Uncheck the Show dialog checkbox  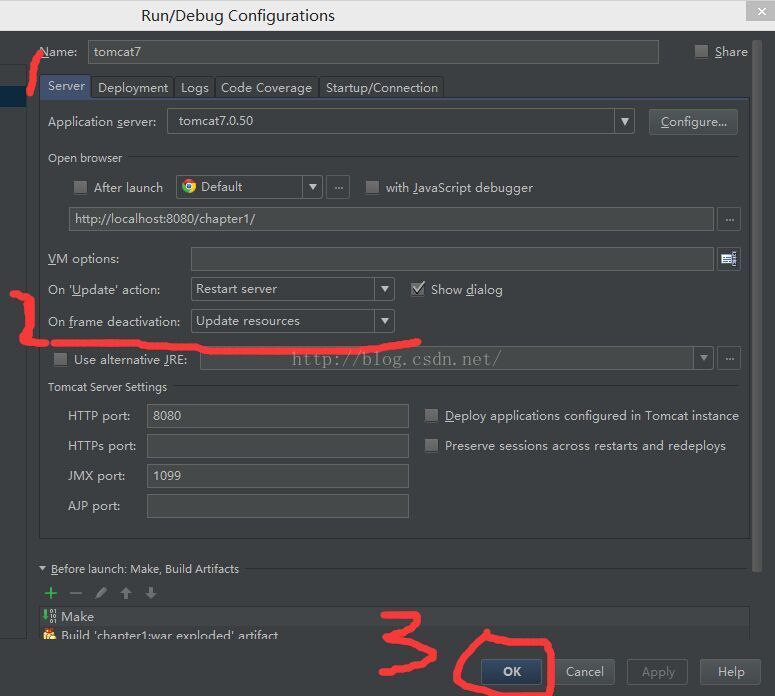pyautogui.click(x=418, y=289)
